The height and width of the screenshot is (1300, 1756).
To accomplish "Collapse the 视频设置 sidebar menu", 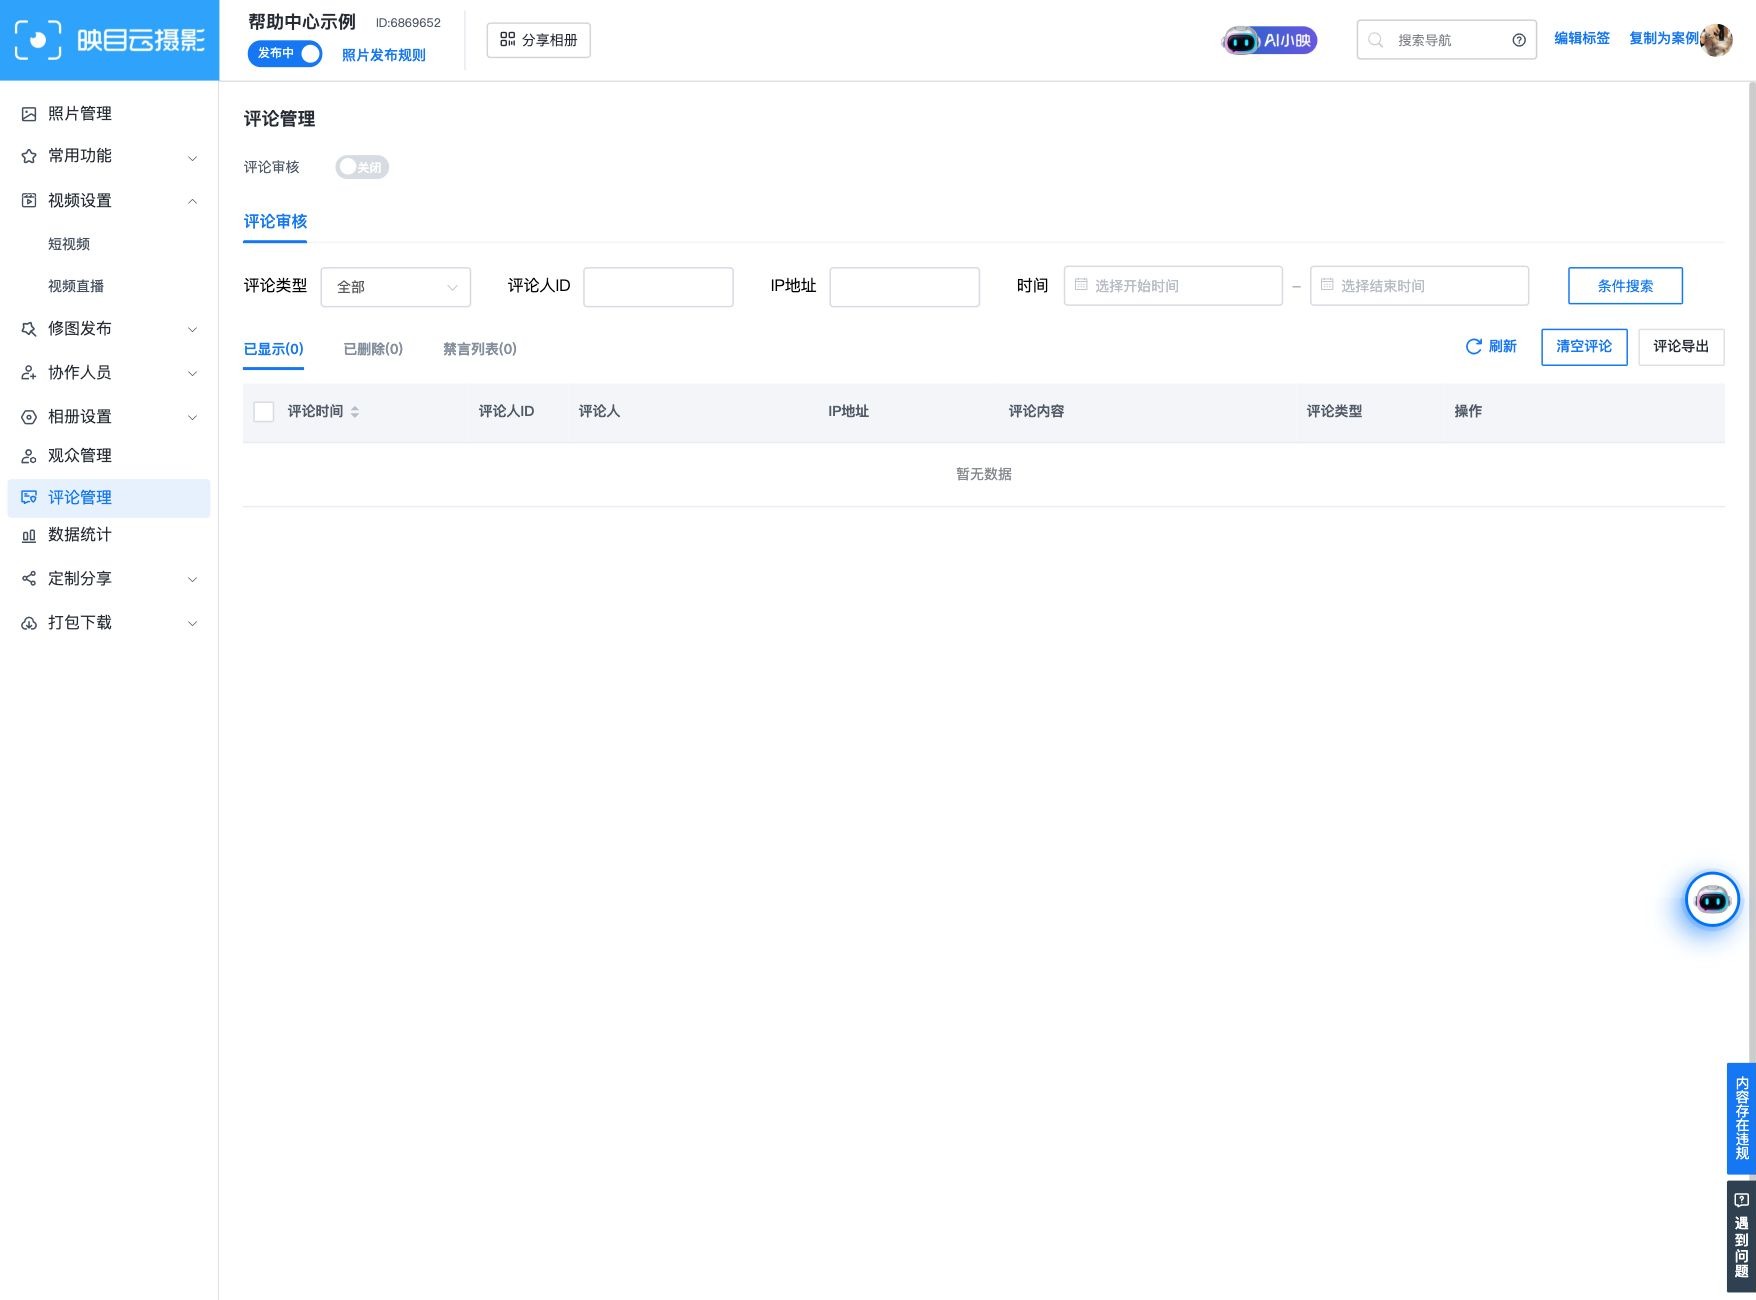I will pyautogui.click(x=110, y=201).
